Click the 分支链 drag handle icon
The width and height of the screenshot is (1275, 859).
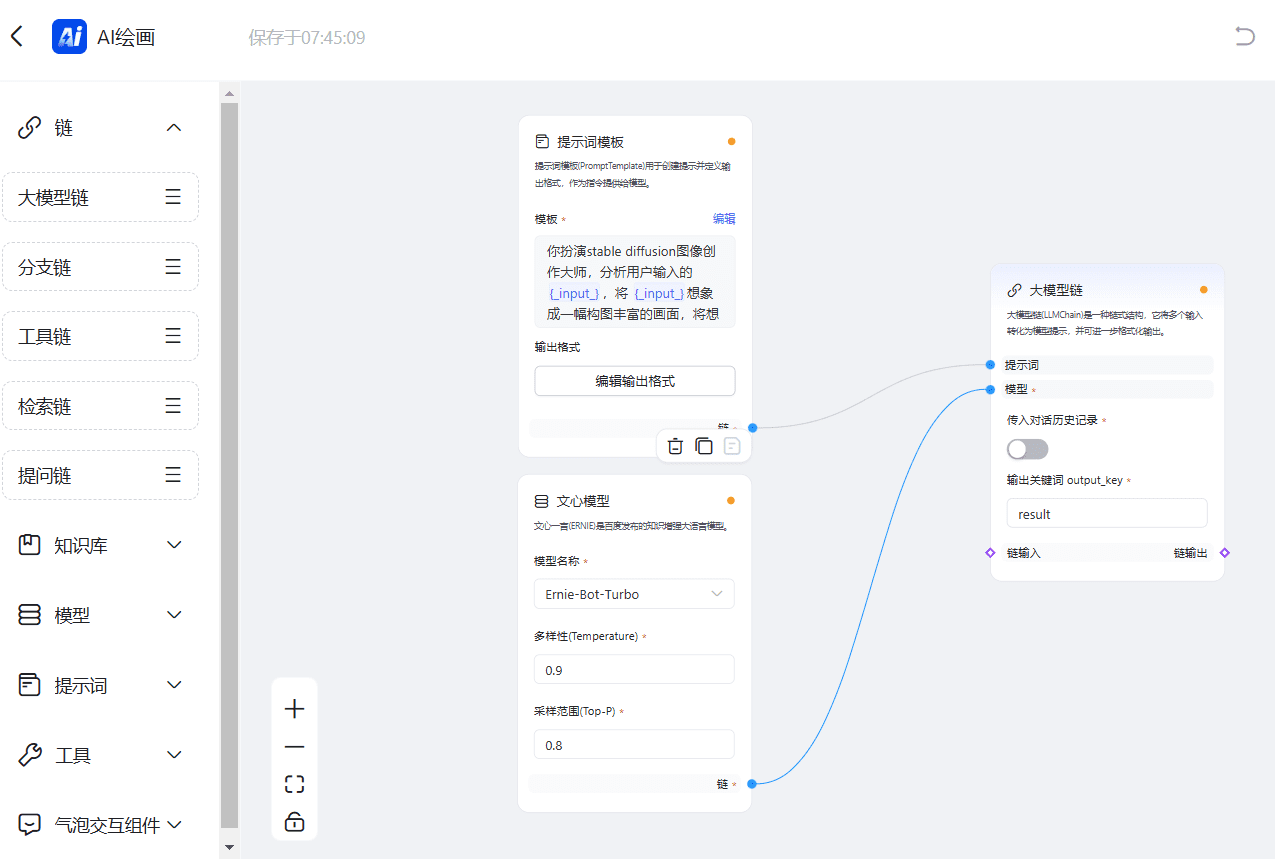click(173, 267)
